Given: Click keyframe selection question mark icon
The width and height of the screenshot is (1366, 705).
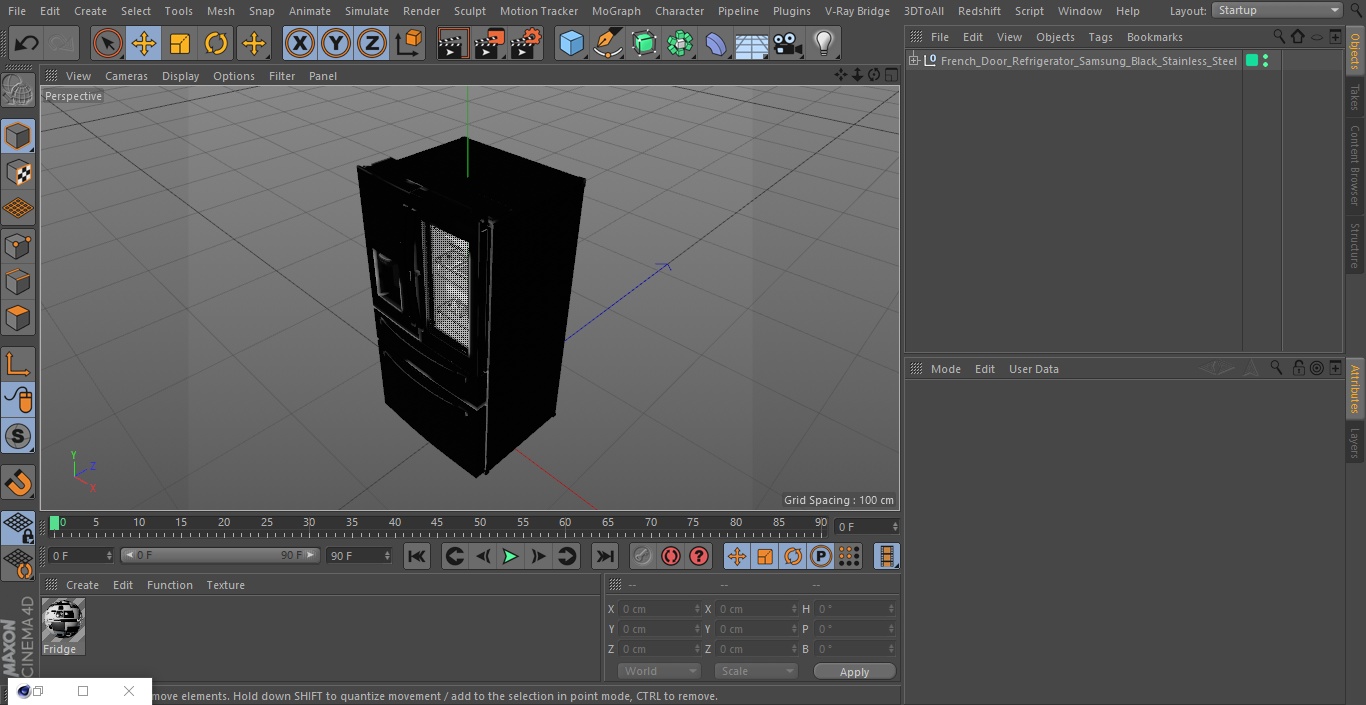Looking at the screenshot, I should [699, 556].
